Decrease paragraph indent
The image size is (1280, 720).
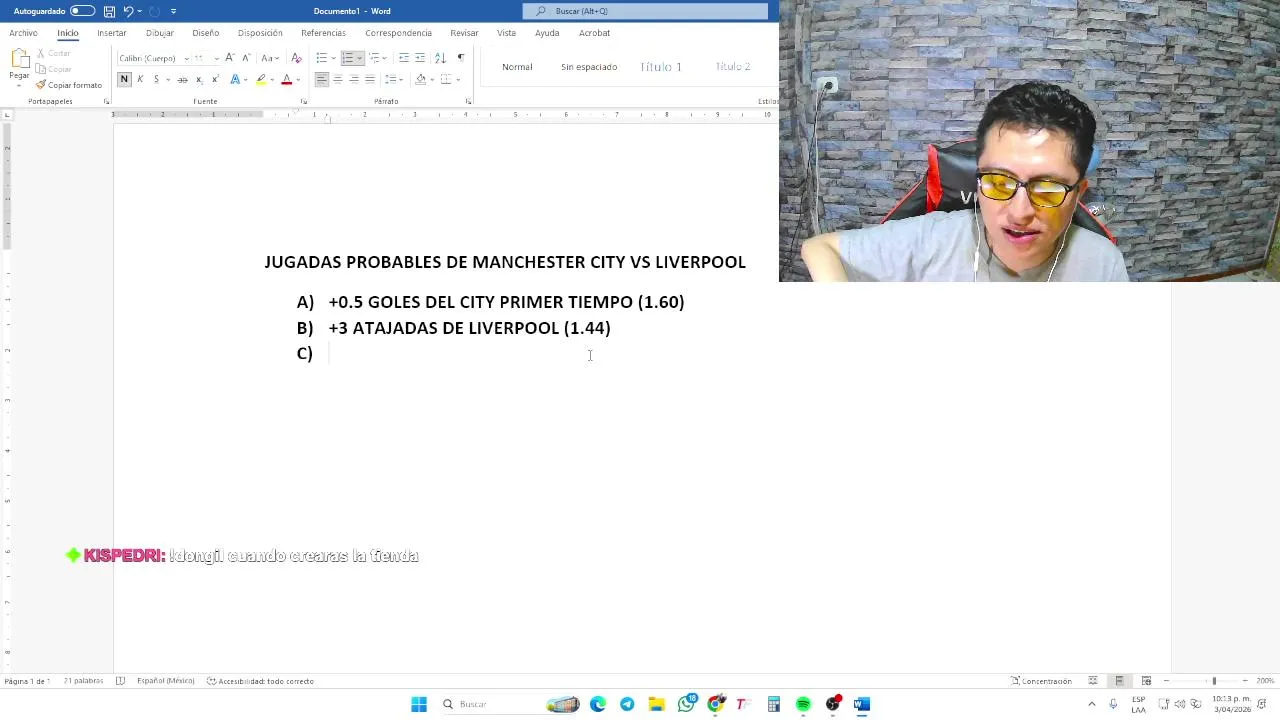404,58
